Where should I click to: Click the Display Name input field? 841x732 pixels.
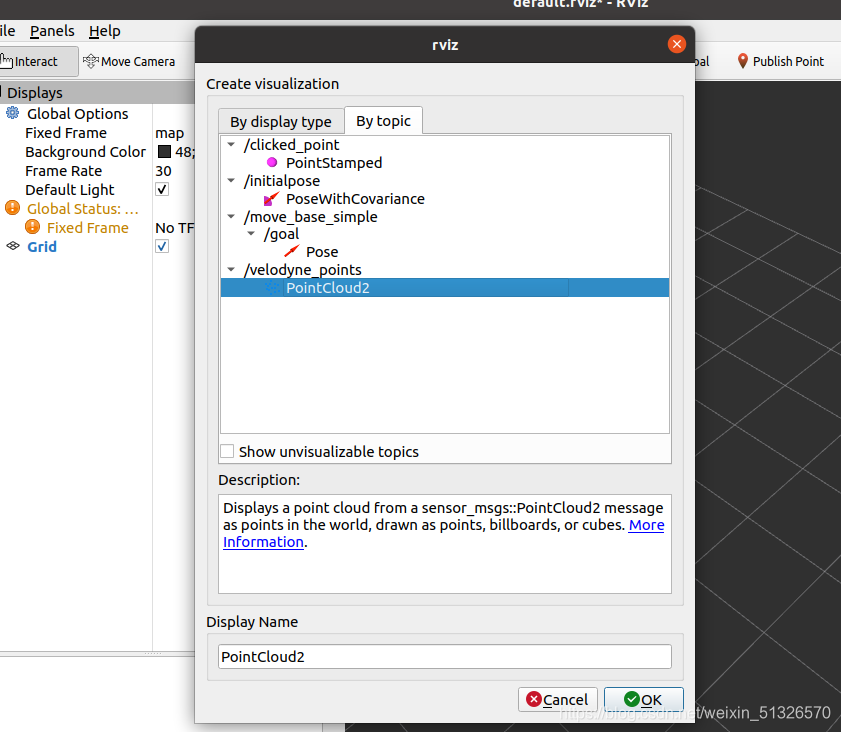(445, 656)
